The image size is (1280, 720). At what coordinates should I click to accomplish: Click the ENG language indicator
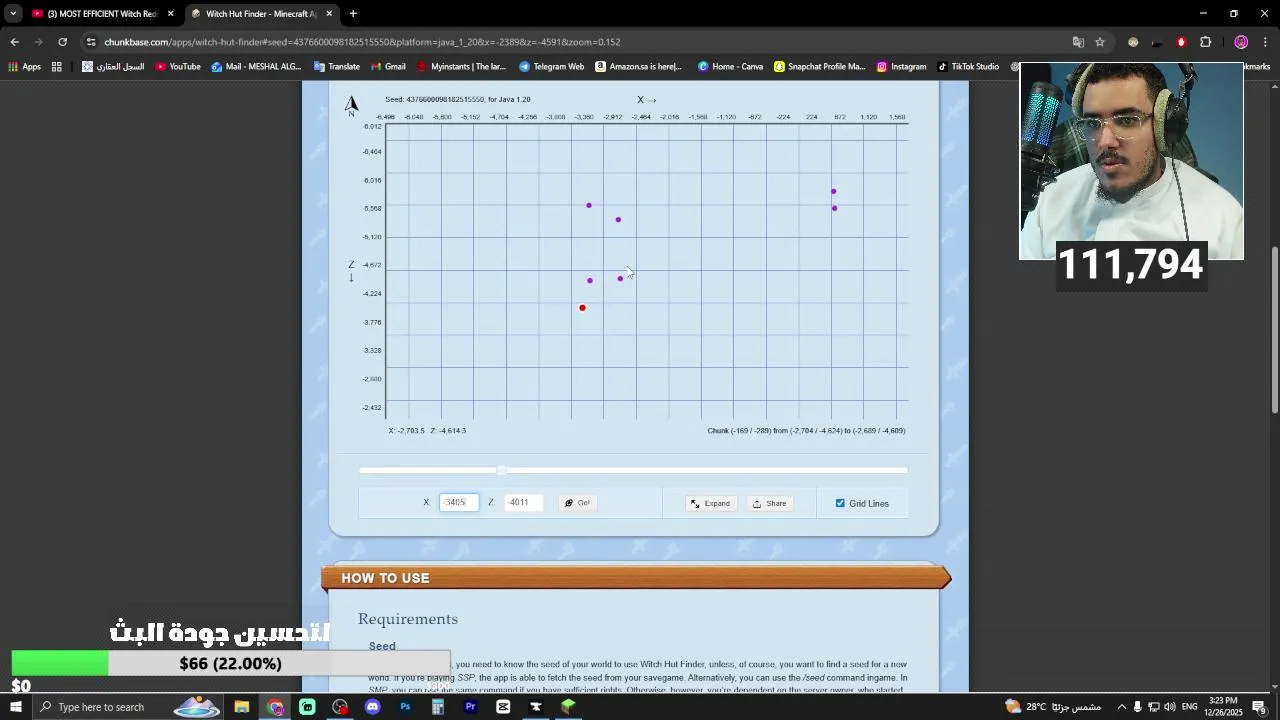point(1189,707)
